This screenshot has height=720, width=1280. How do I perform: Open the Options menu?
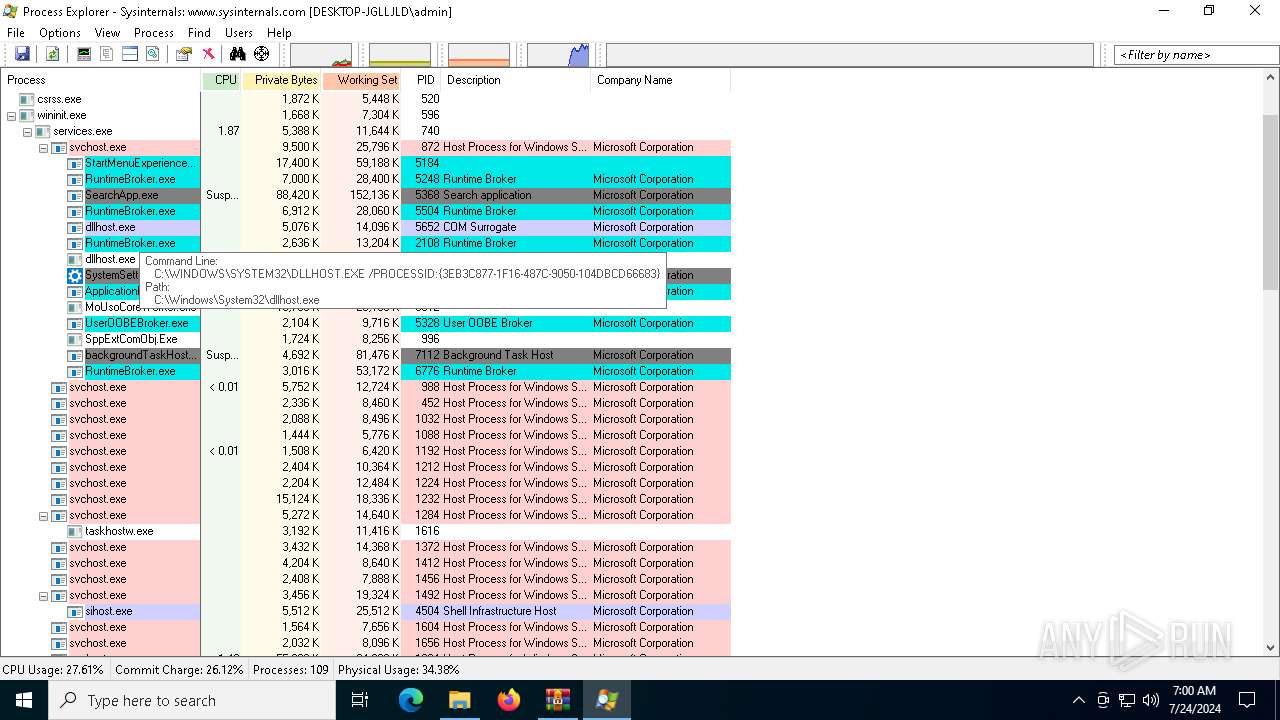tap(60, 33)
